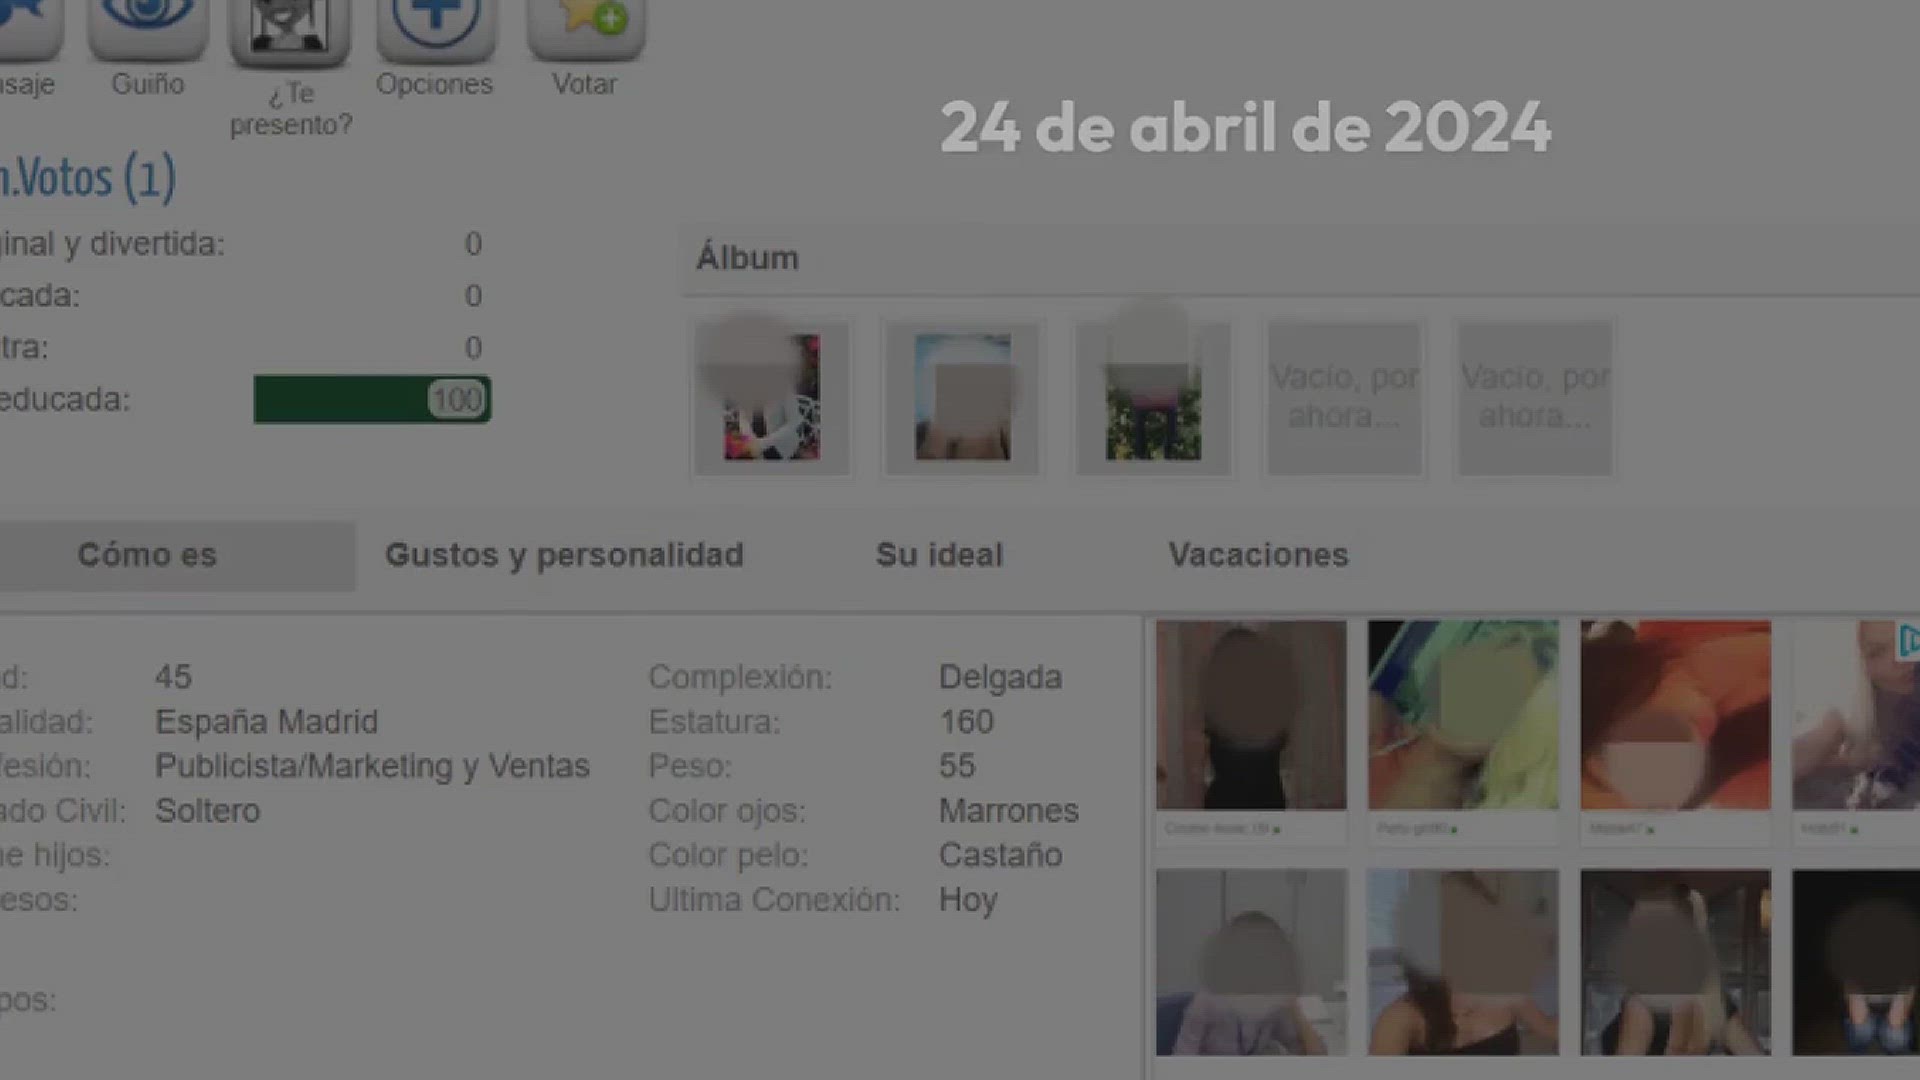Open the first profile photo in the top row
Screen dimensions: 1920x1080
pos(1251,714)
